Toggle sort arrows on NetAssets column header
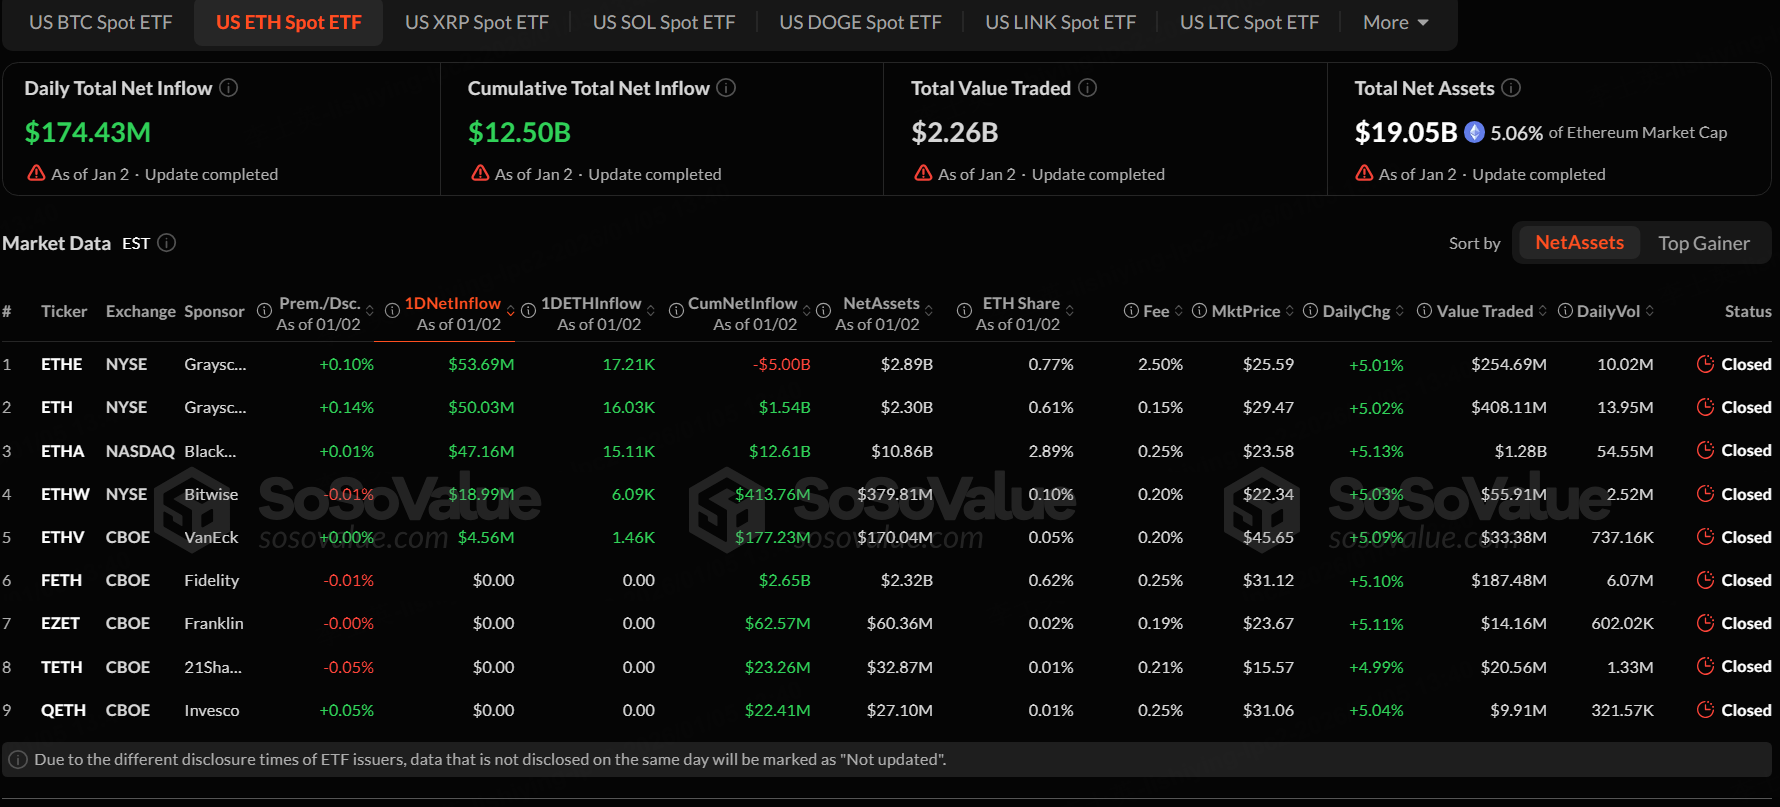The image size is (1780, 807). click(x=929, y=311)
